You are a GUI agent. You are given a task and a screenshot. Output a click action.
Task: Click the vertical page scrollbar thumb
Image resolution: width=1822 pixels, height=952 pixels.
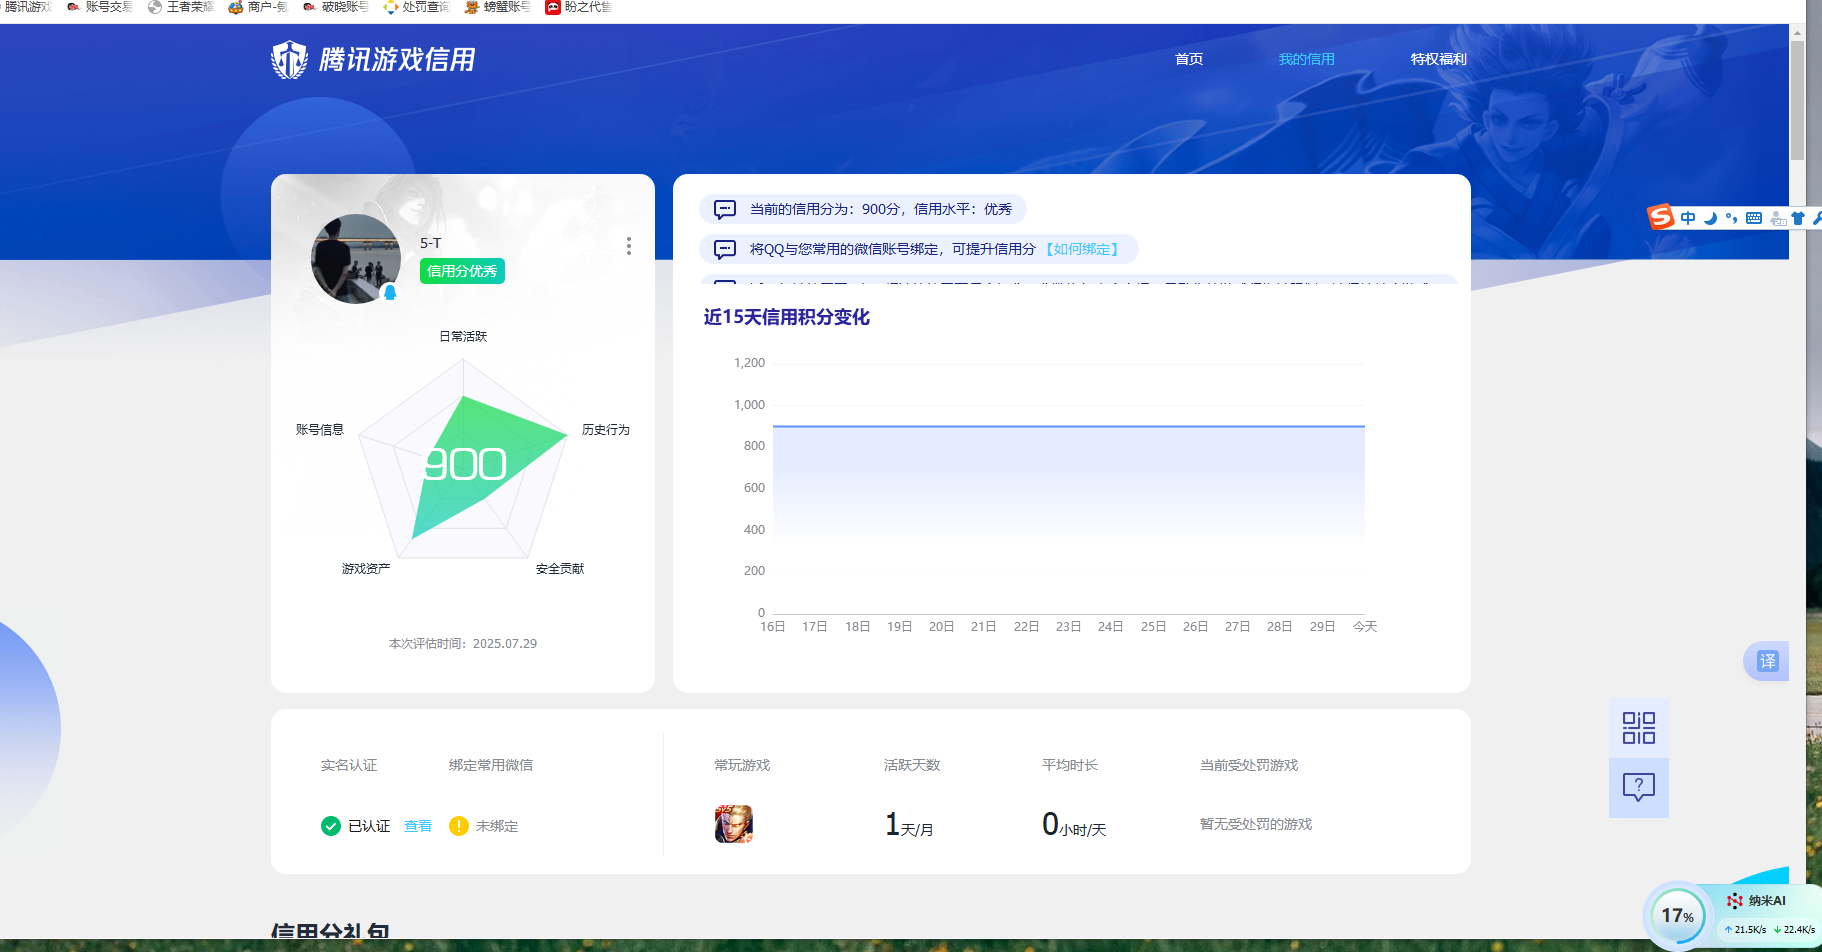1797,100
